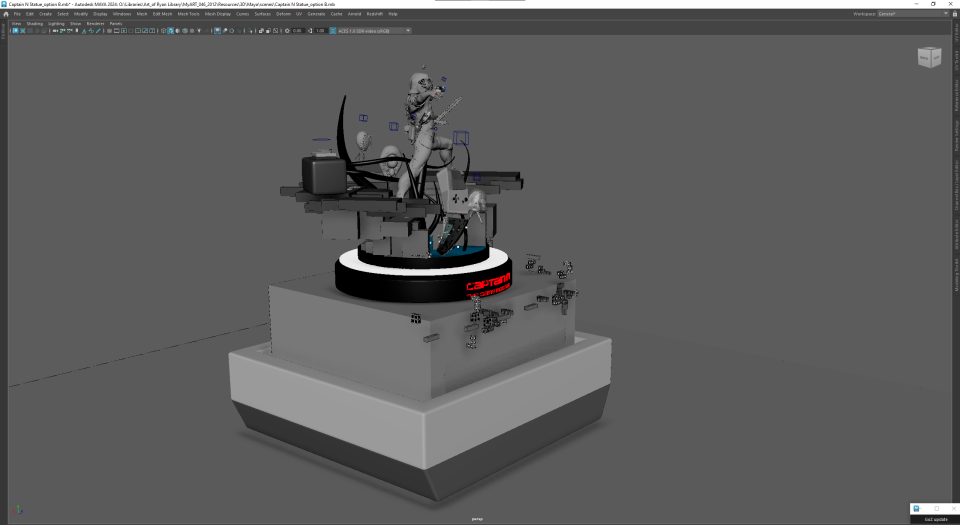Expand the Channel Box / Layer Editor tab
Image resolution: width=960 pixels, height=525 pixels.
tap(956, 185)
